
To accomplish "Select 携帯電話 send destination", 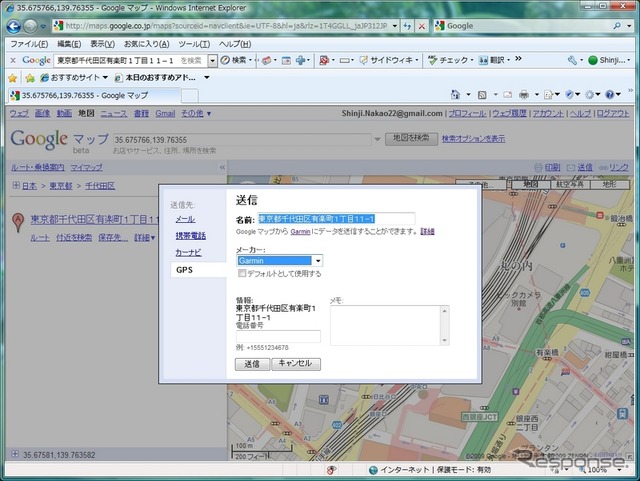I will pos(191,236).
